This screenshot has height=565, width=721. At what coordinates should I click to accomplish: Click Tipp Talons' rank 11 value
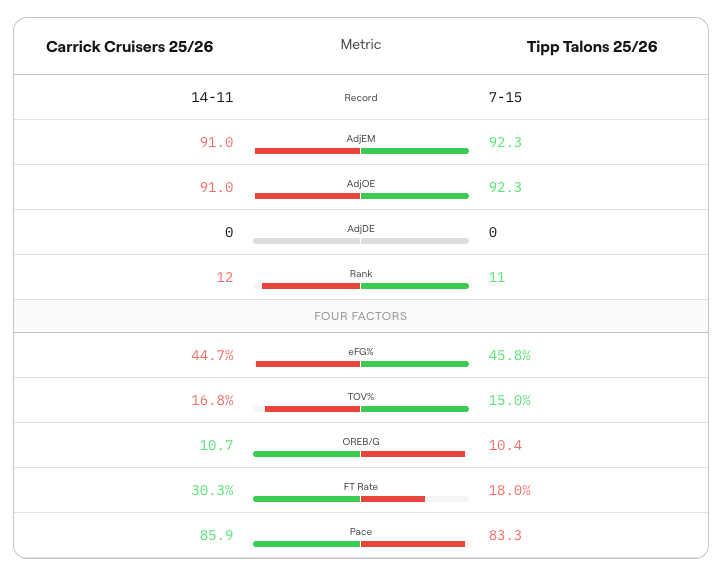(497, 277)
